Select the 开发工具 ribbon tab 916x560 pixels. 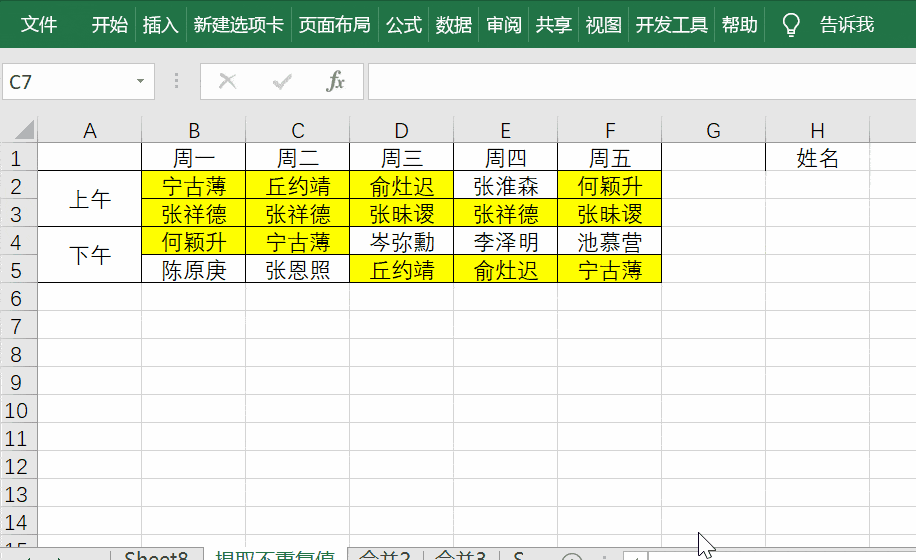tap(672, 25)
